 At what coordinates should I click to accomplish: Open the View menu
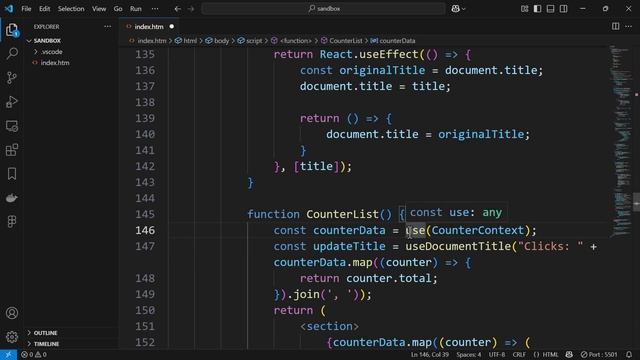[99, 9]
